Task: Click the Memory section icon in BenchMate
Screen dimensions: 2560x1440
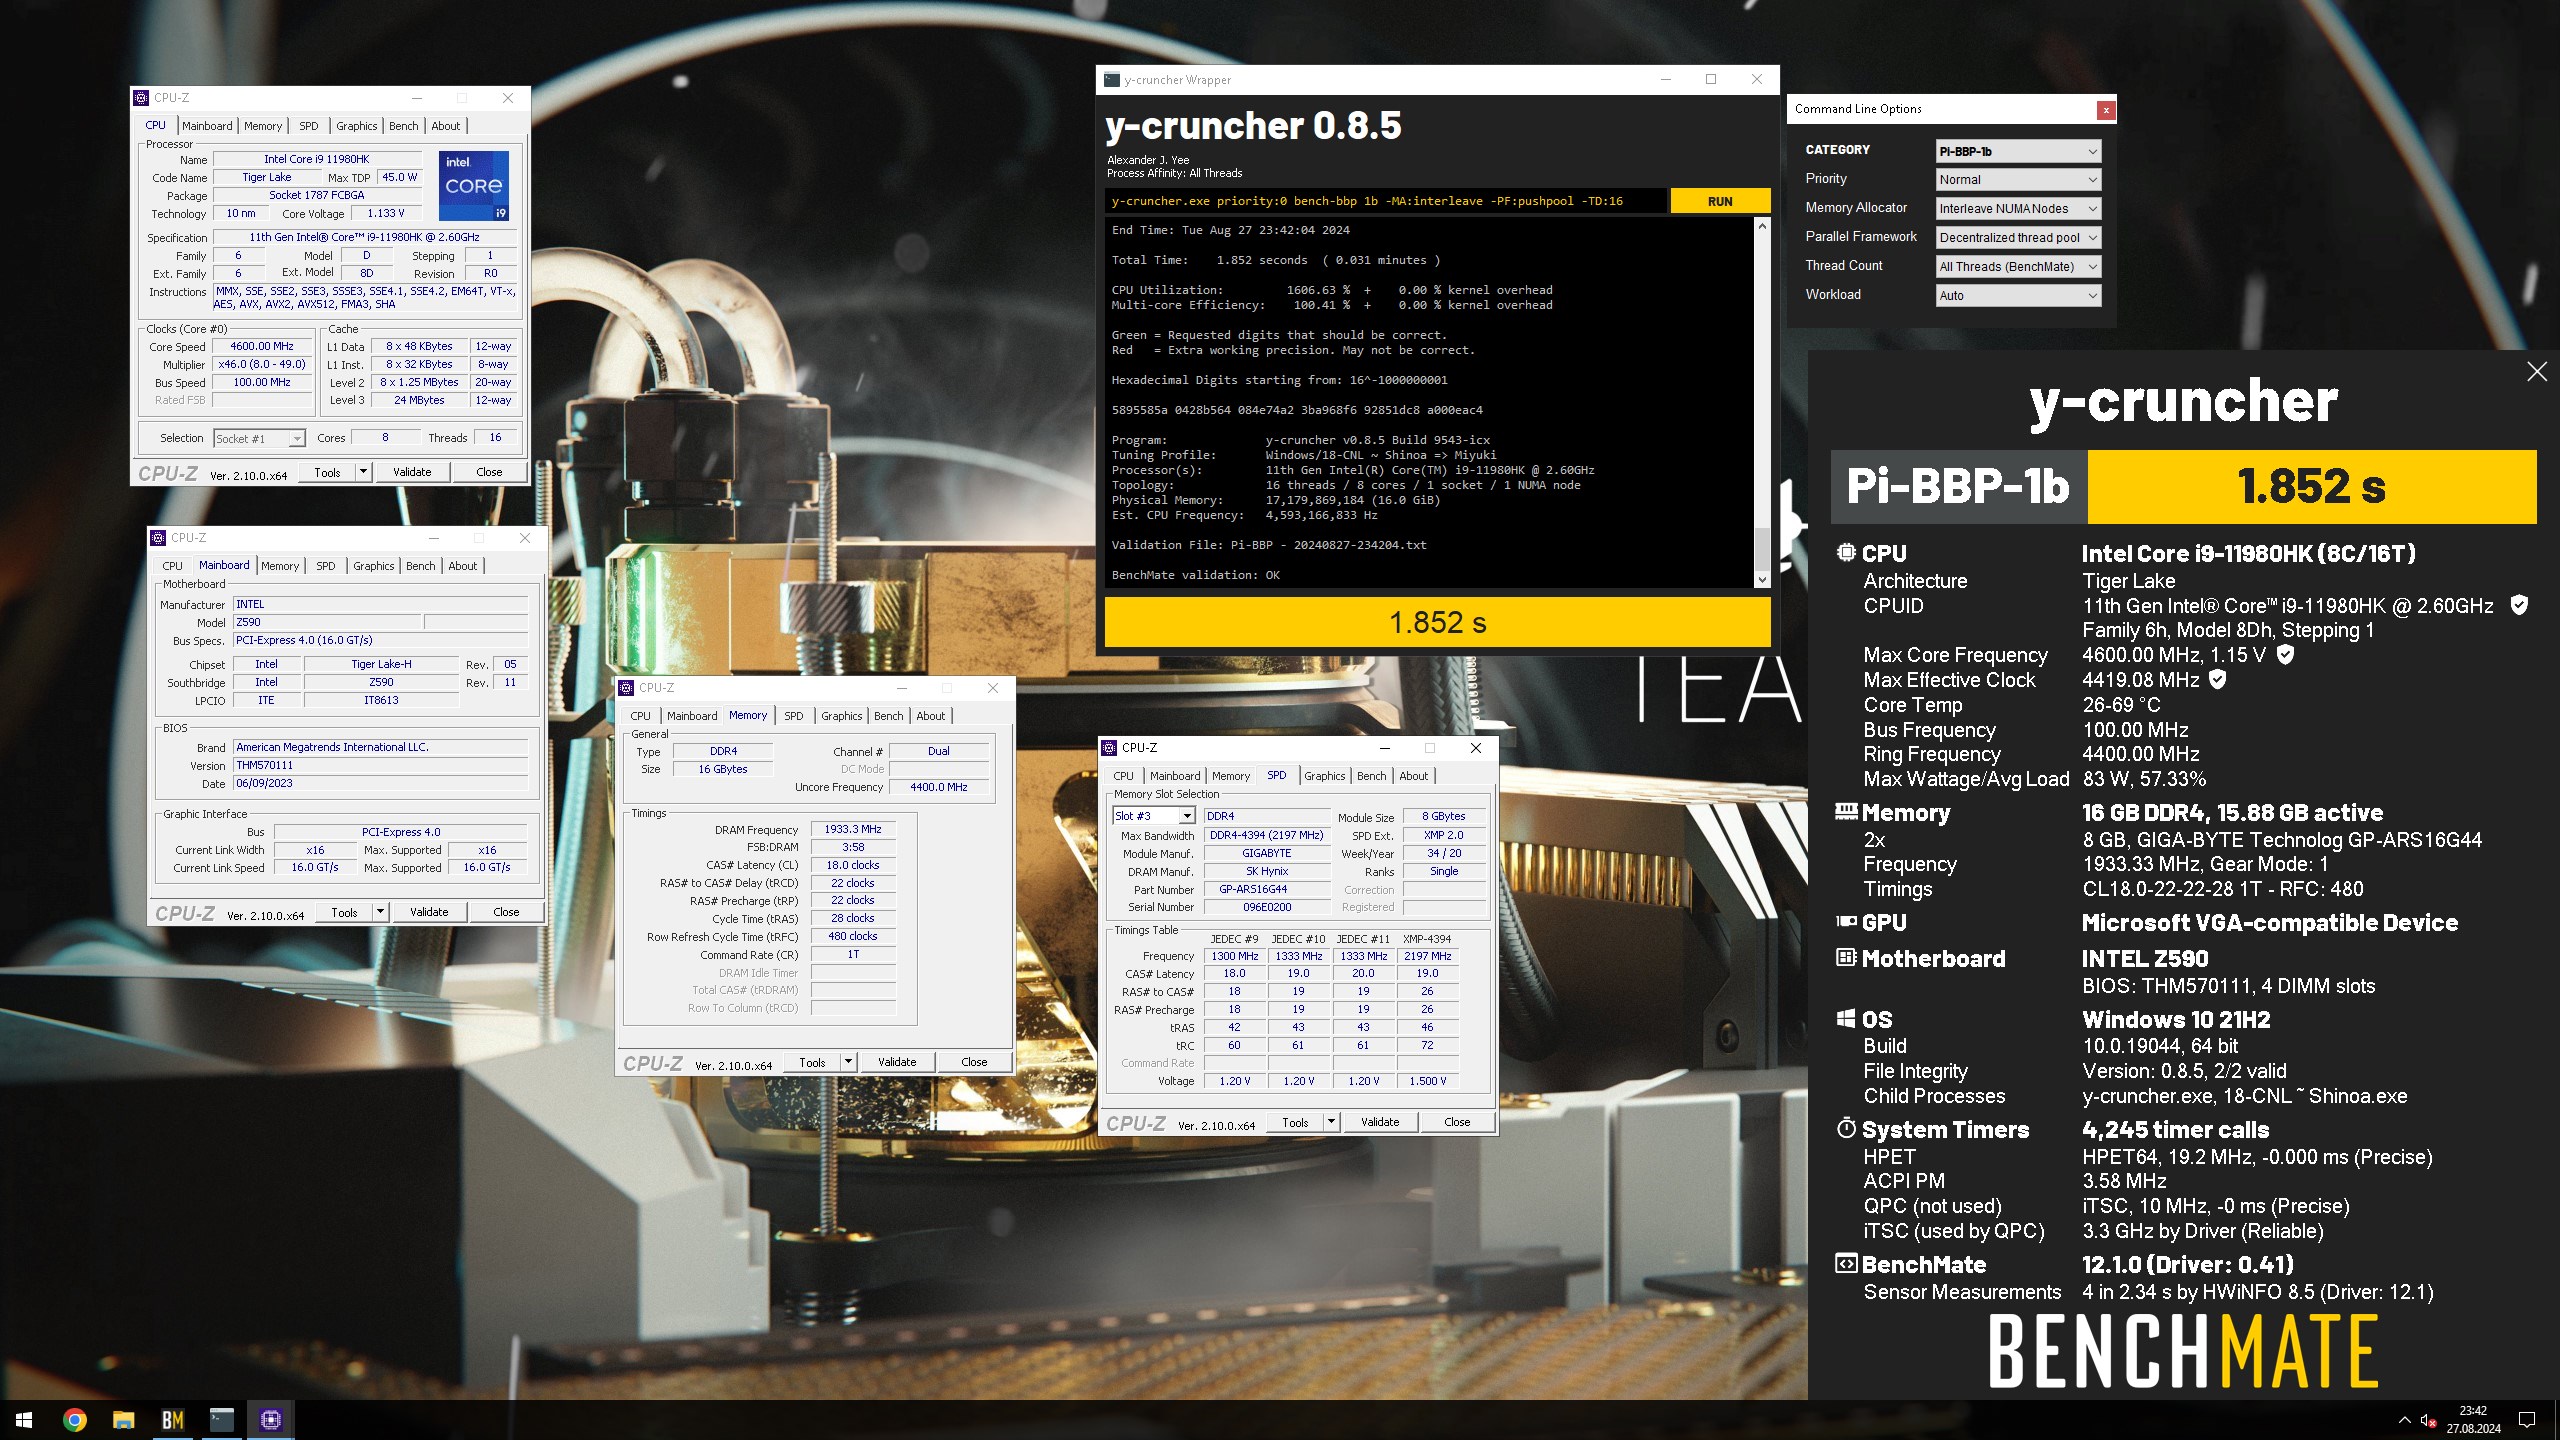Action: [x=1846, y=812]
